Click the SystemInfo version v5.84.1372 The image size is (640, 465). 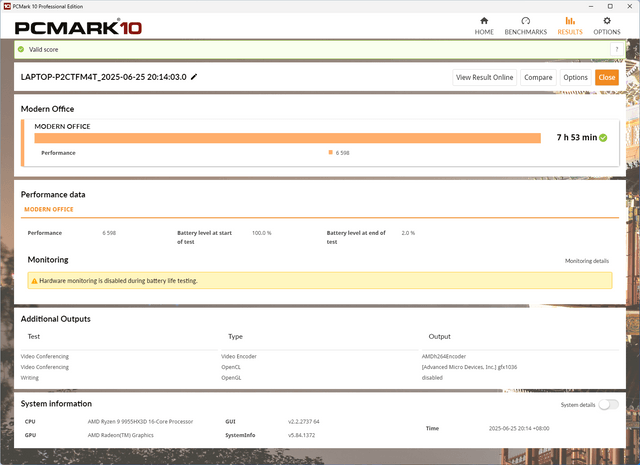pyautogui.click(x=301, y=435)
